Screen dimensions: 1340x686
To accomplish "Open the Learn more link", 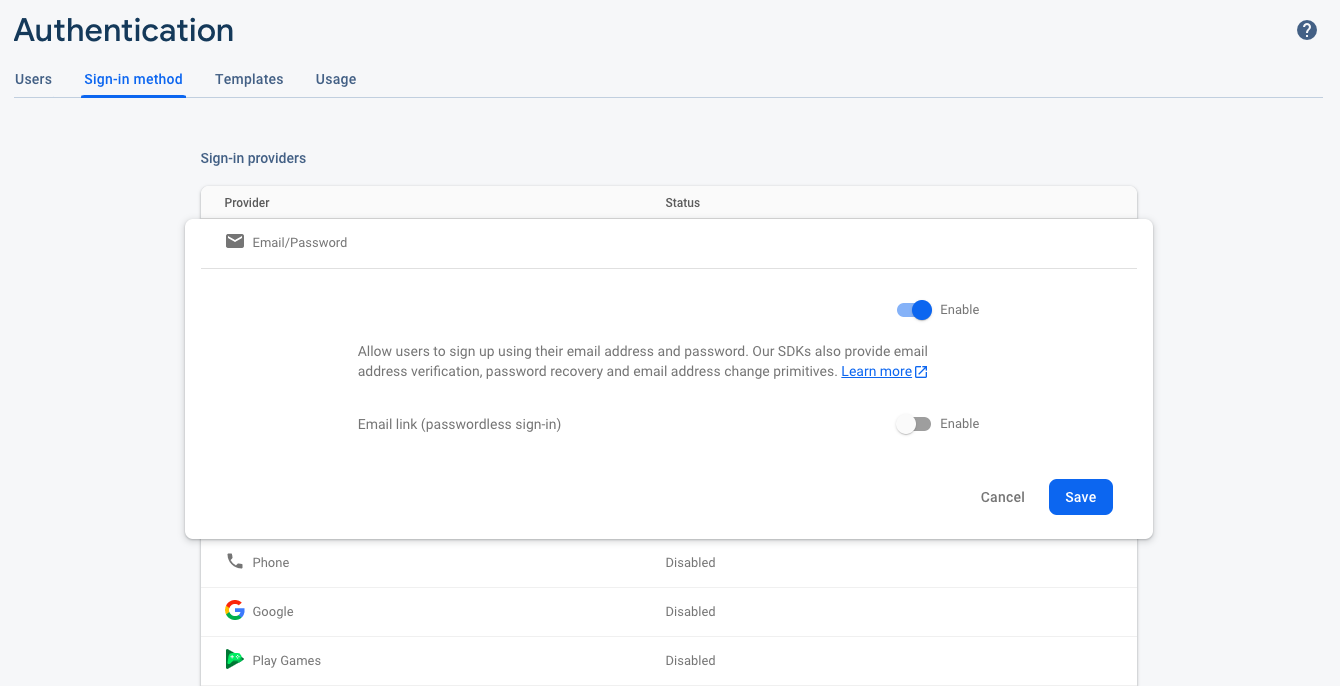I will click(x=876, y=372).
